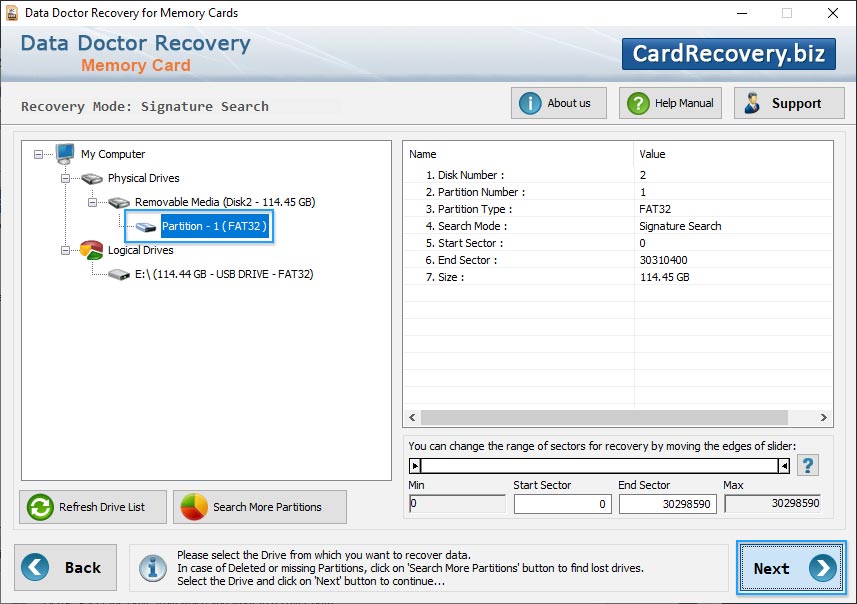The image size is (857, 604).
Task: Click the Next right-arrow icon
Action: click(823, 568)
